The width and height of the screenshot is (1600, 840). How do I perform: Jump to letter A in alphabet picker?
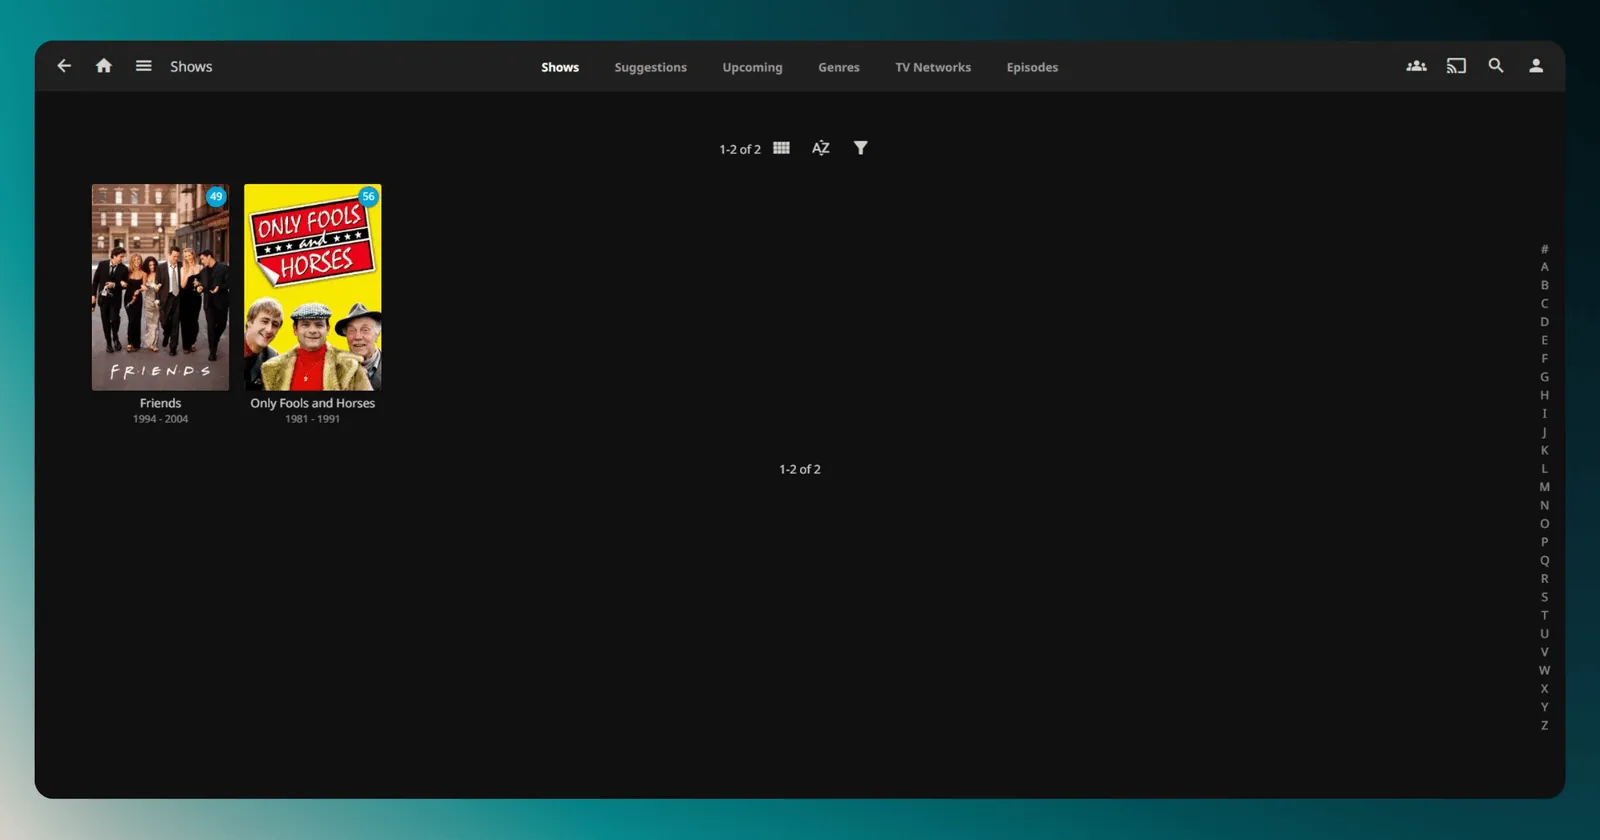[x=1545, y=267]
